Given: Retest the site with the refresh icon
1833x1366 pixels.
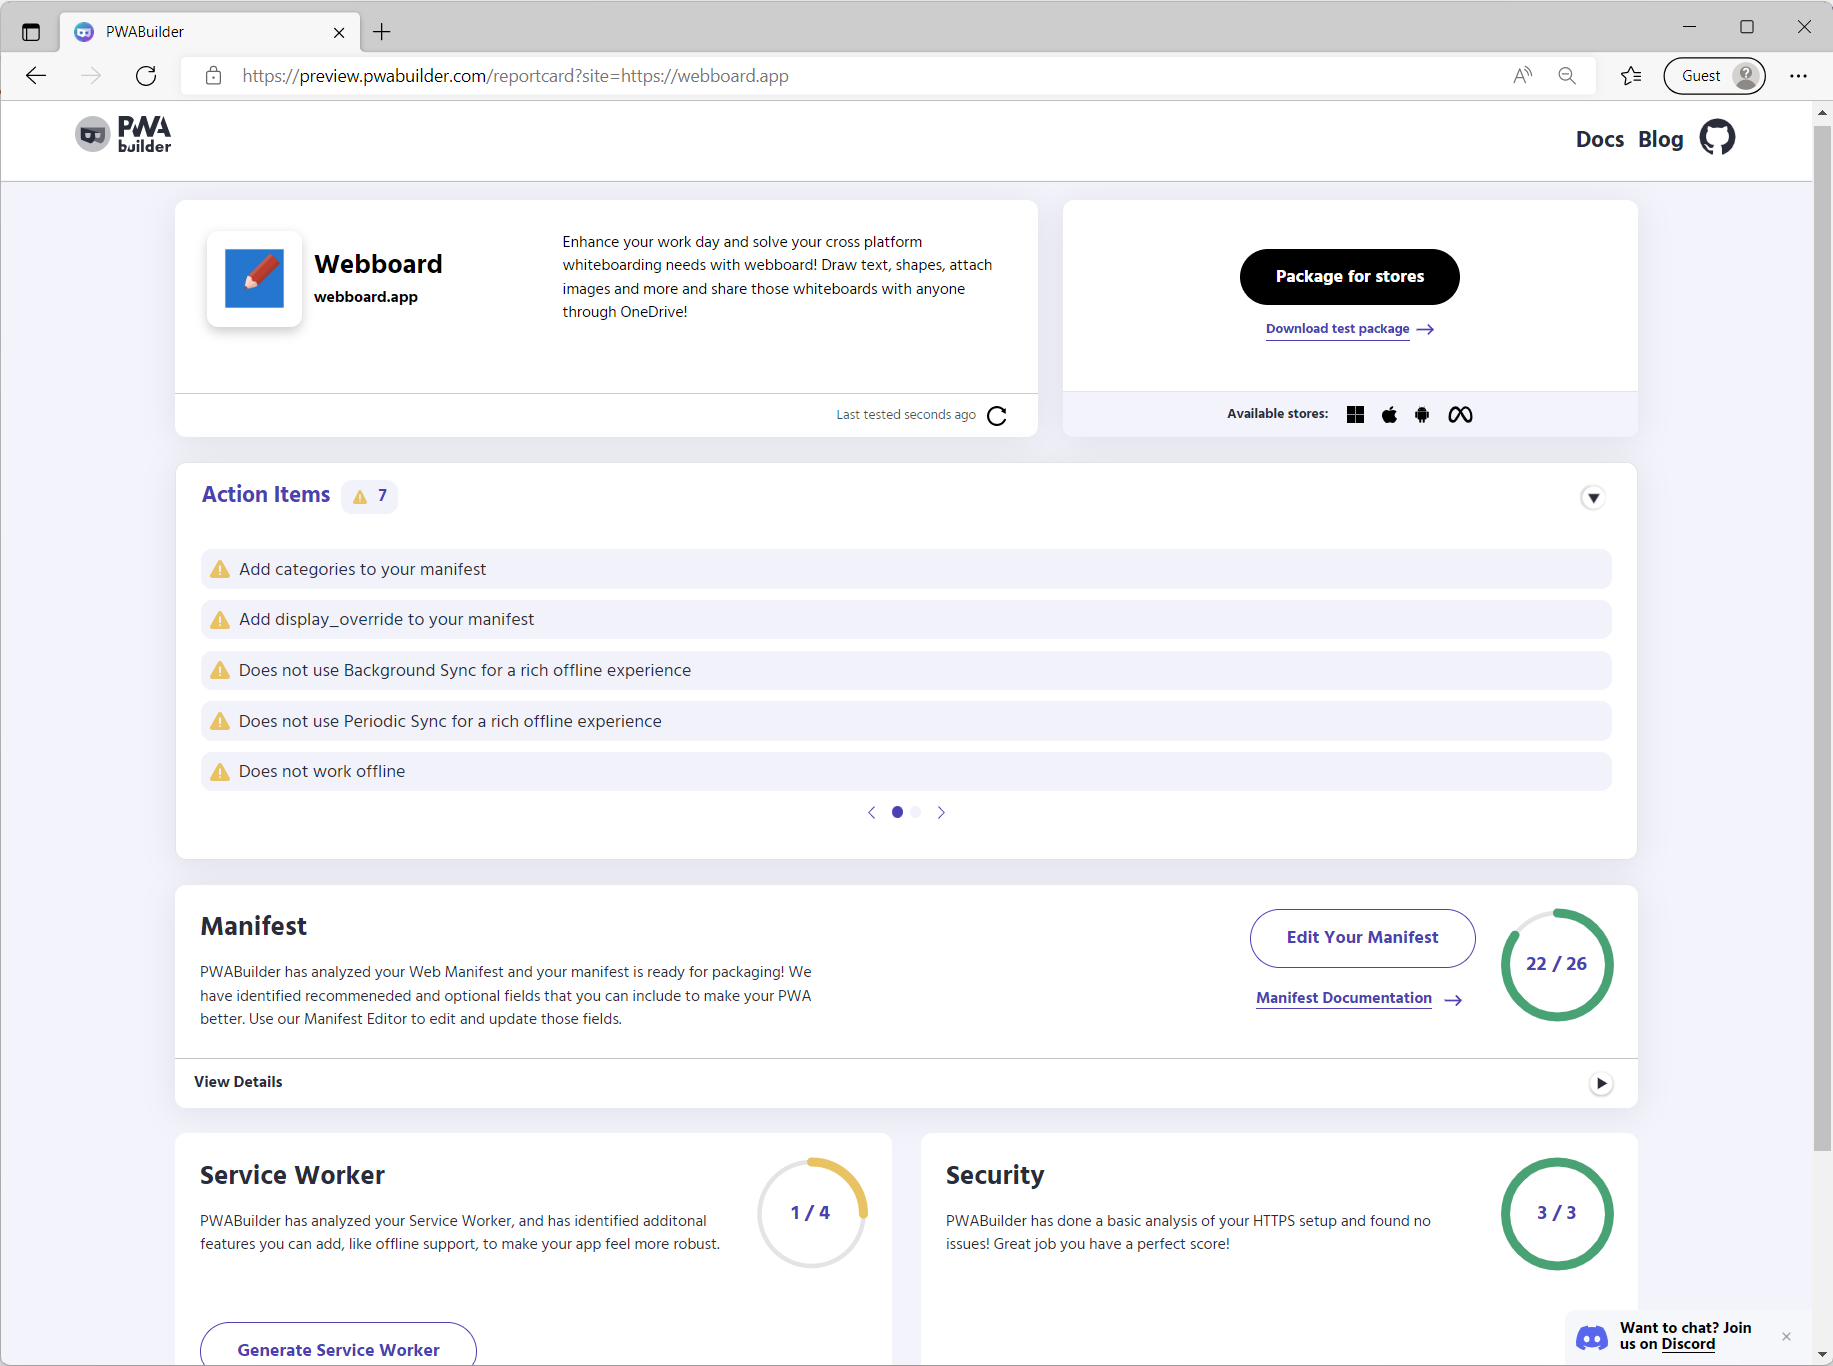Looking at the screenshot, I should pyautogui.click(x=996, y=416).
